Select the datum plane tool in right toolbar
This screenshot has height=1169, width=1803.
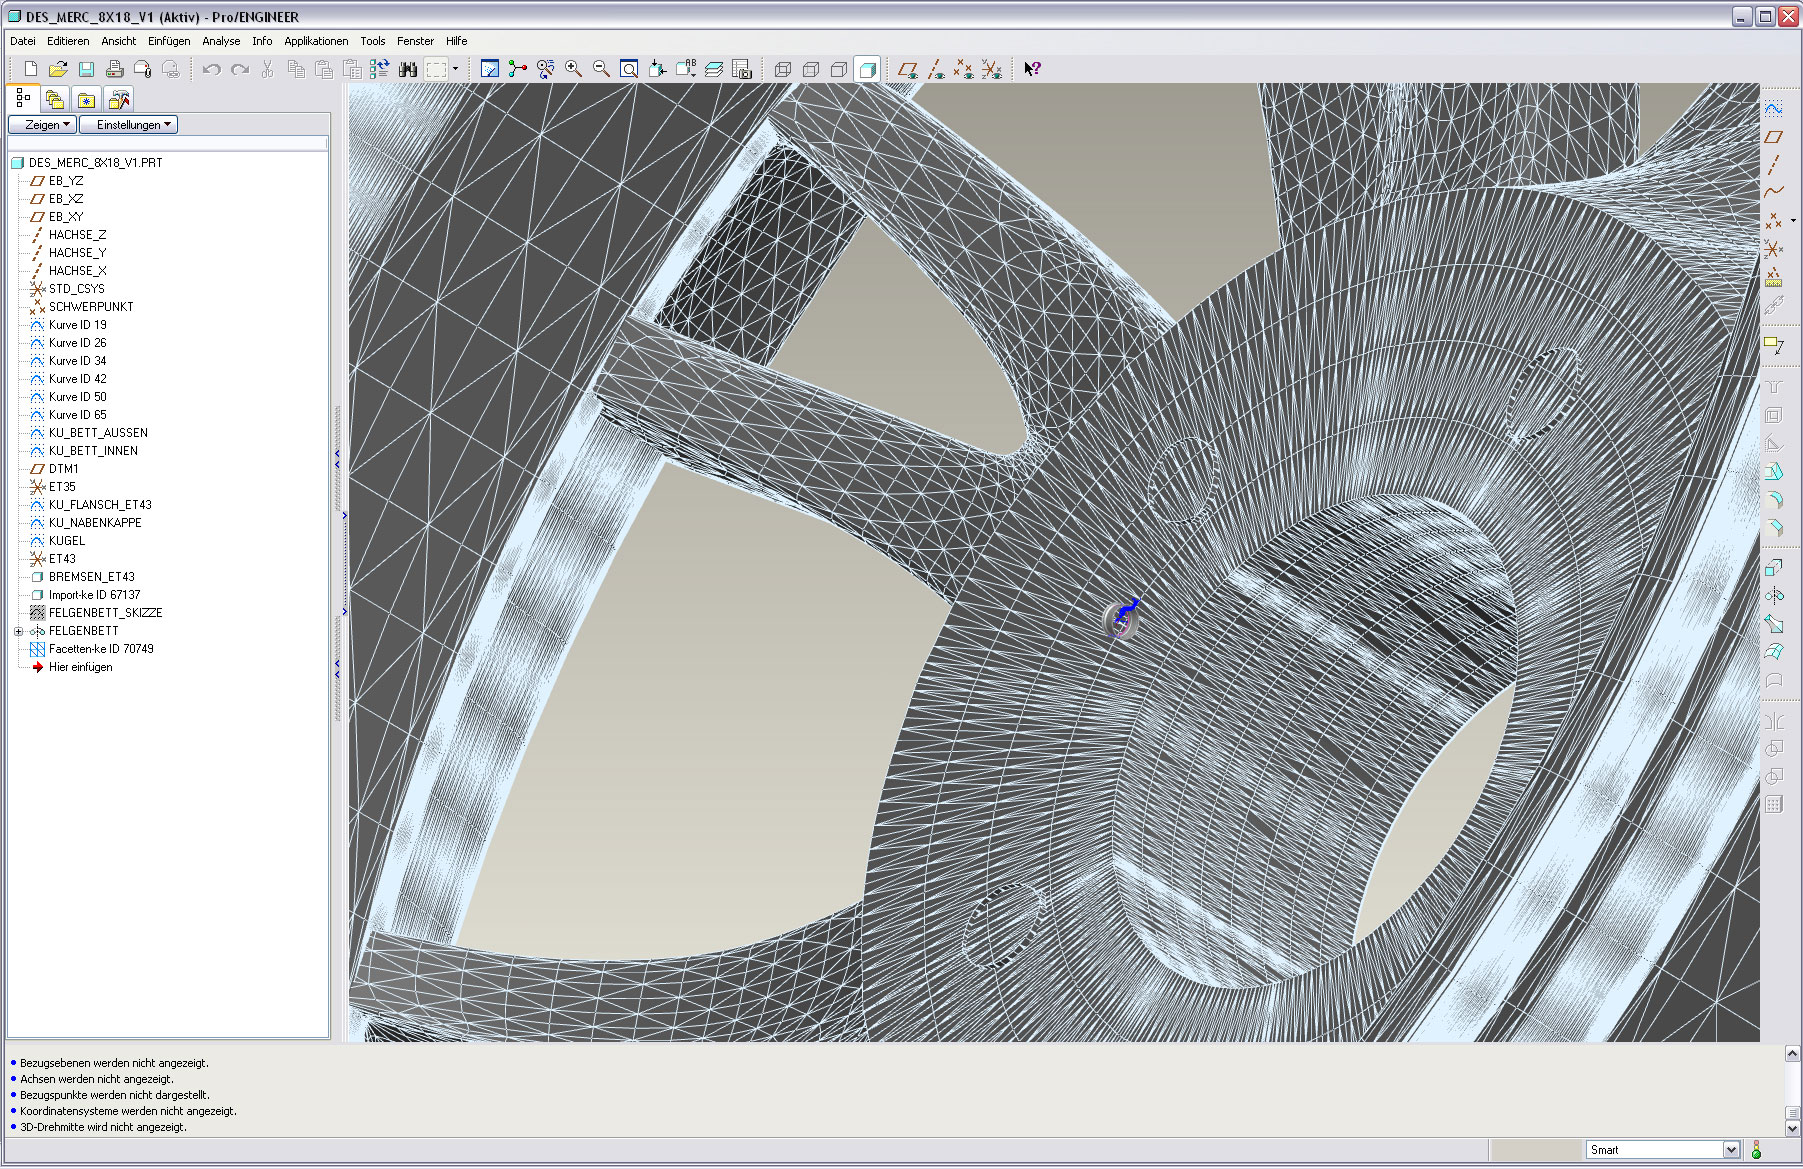click(x=1773, y=137)
